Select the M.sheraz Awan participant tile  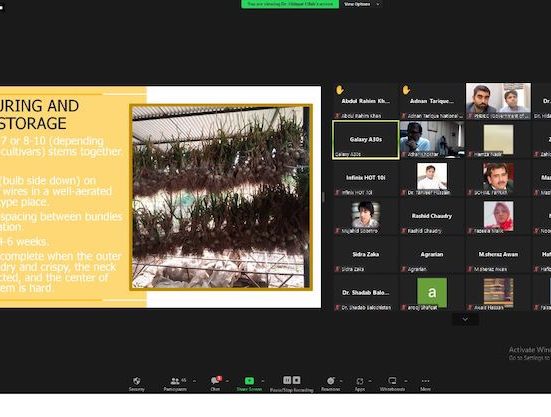pyautogui.click(x=498, y=254)
